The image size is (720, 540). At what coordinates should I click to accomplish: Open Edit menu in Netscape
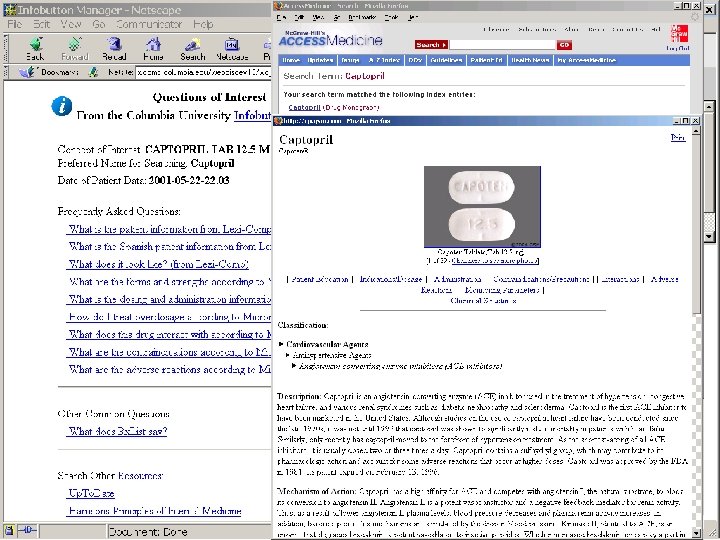pyautogui.click(x=41, y=24)
